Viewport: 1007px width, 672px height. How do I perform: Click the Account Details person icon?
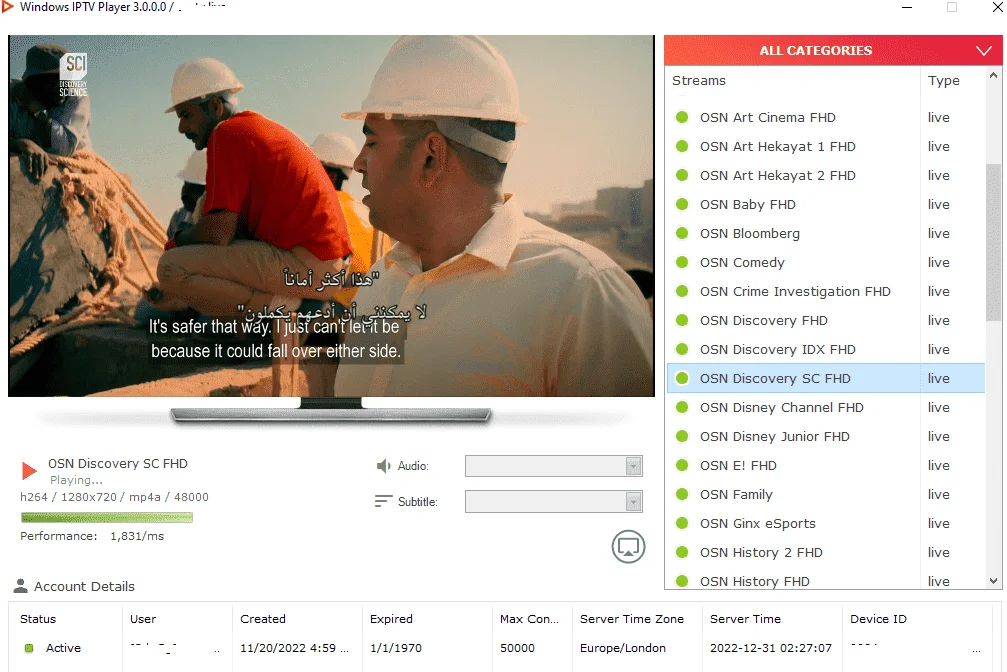tap(21, 586)
